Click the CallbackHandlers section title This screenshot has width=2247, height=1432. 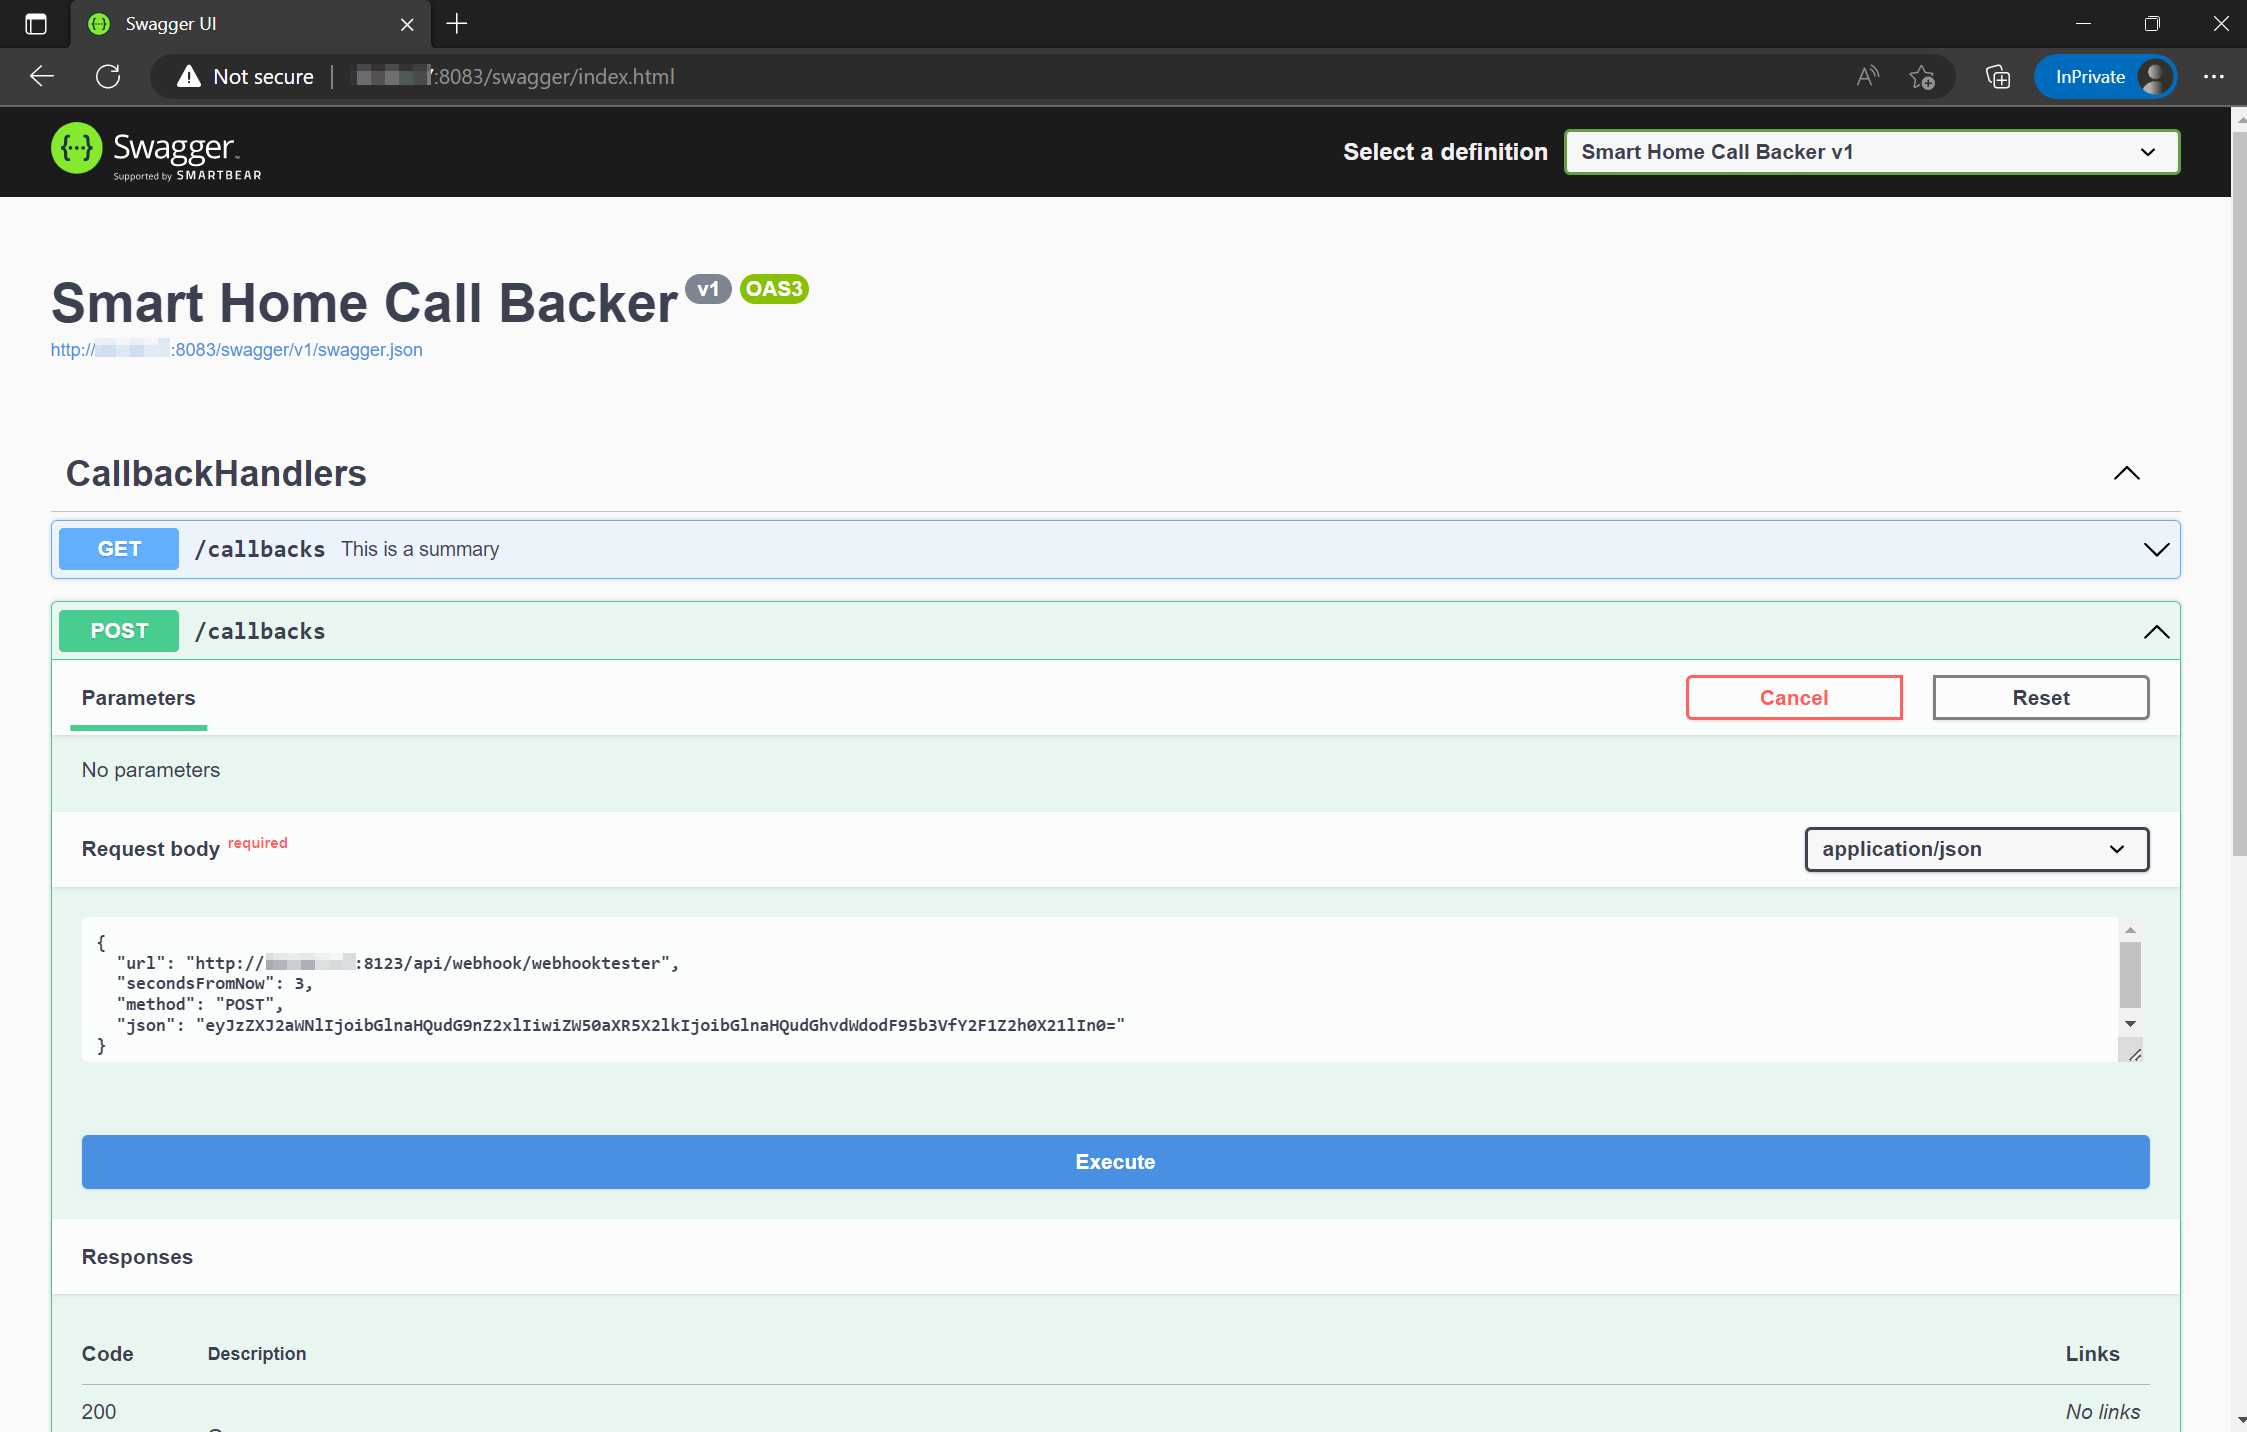click(x=216, y=473)
